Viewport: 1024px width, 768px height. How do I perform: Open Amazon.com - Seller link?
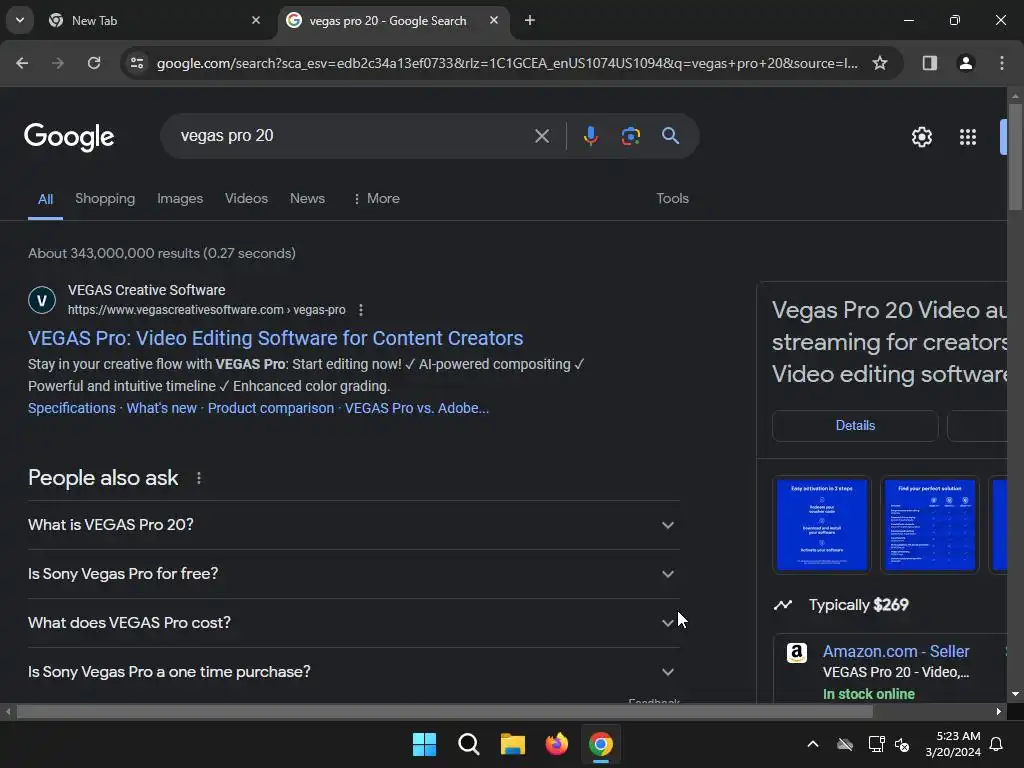pos(896,652)
